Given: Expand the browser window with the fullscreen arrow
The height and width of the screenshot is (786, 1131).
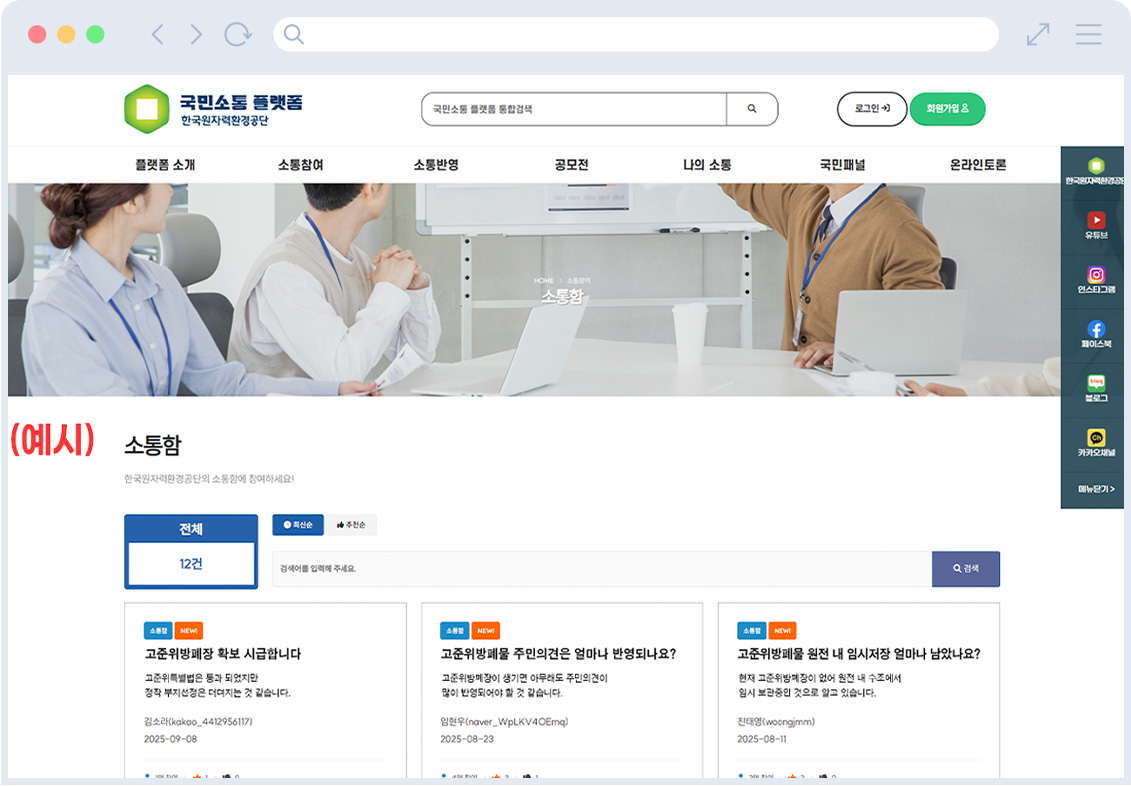Looking at the screenshot, I should coord(1038,35).
